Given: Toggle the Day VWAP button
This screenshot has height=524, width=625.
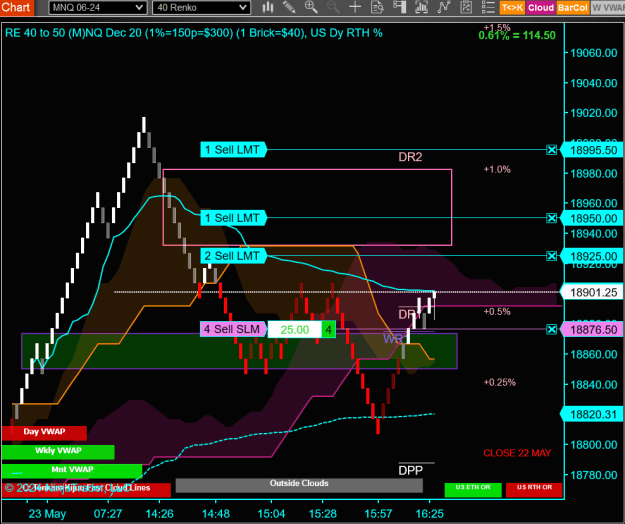Looking at the screenshot, I should pos(44,433).
